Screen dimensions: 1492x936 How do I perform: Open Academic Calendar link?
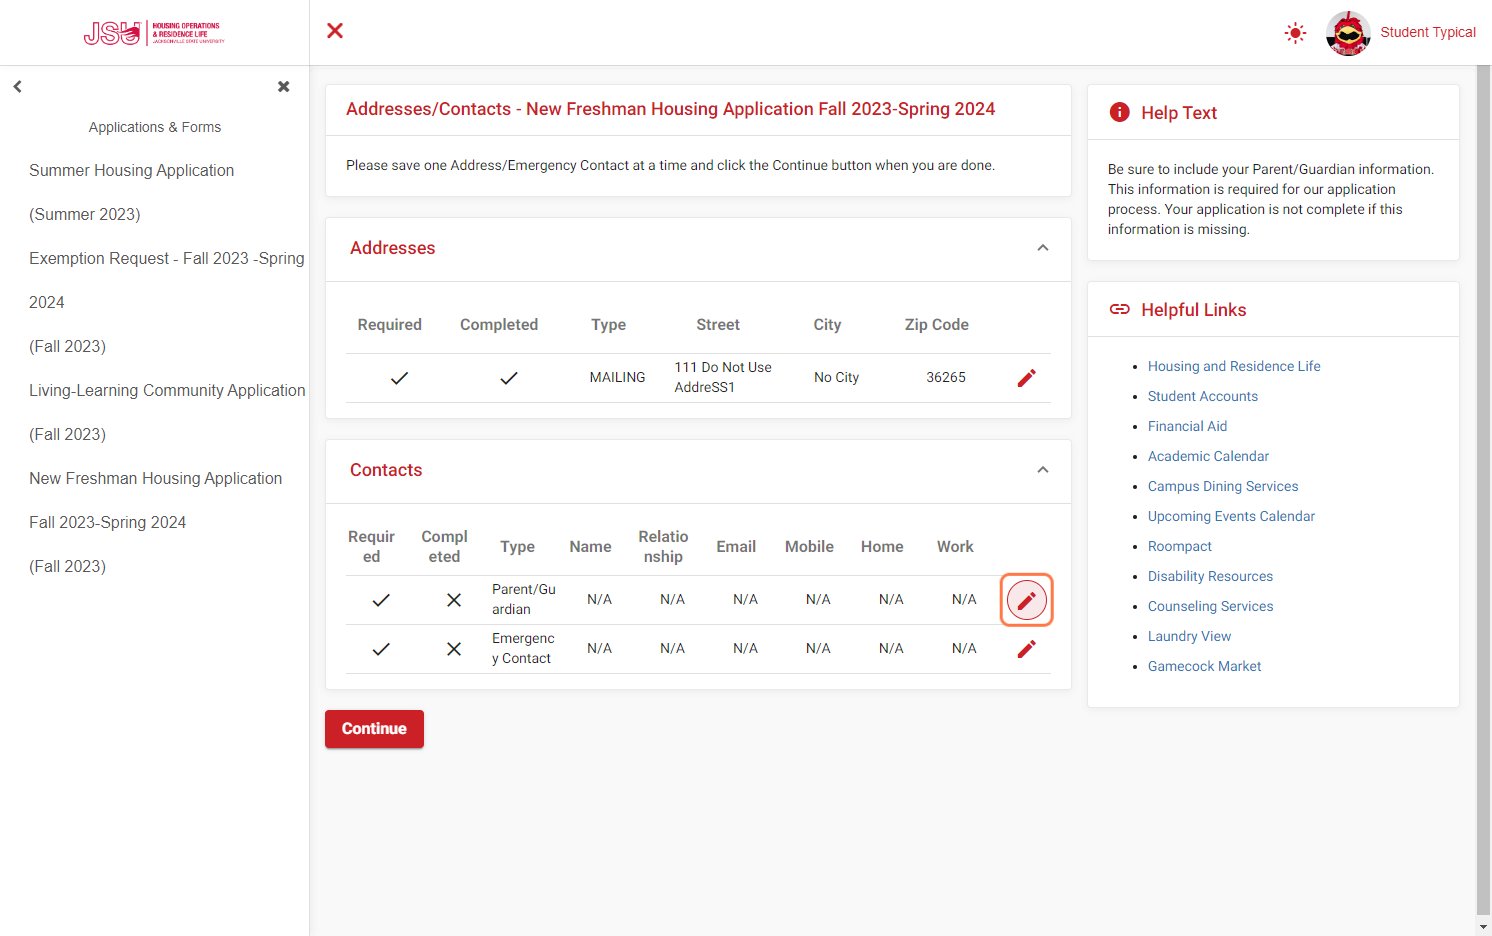coord(1208,456)
